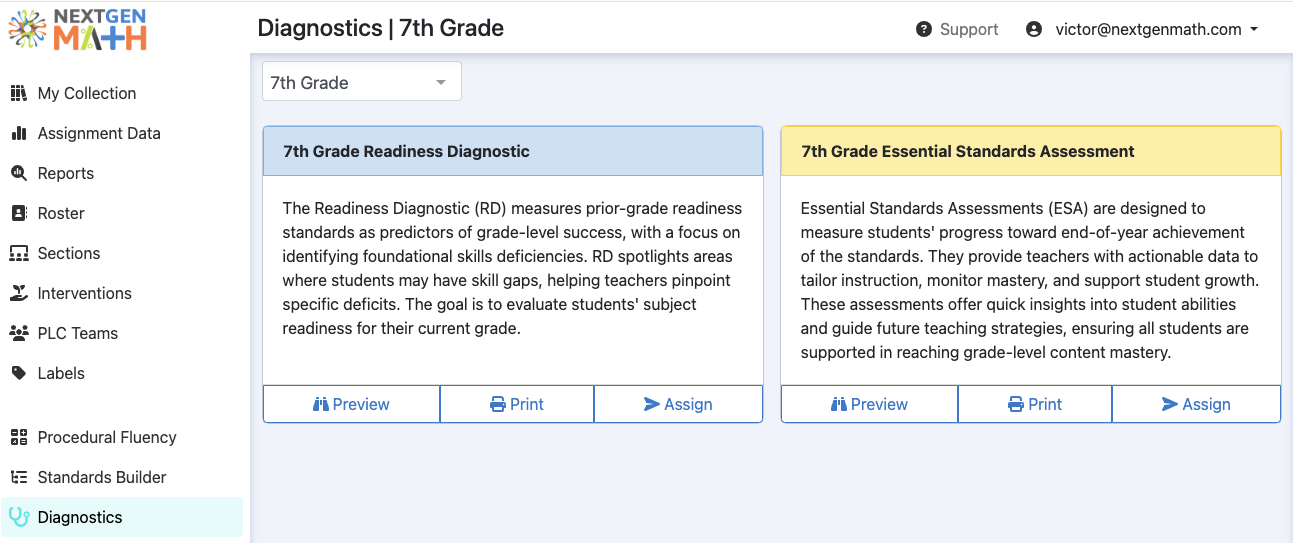Click the Support question mark icon
1293x543 pixels.
pyautogui.click(x=924, y=30)
